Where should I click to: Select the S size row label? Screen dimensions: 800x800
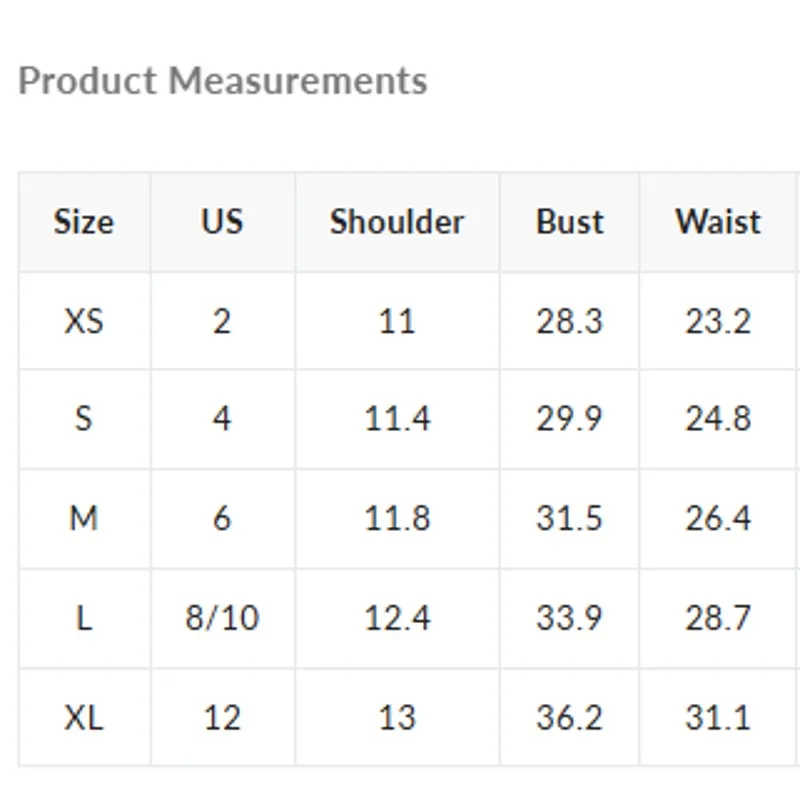tap(84, 418)
